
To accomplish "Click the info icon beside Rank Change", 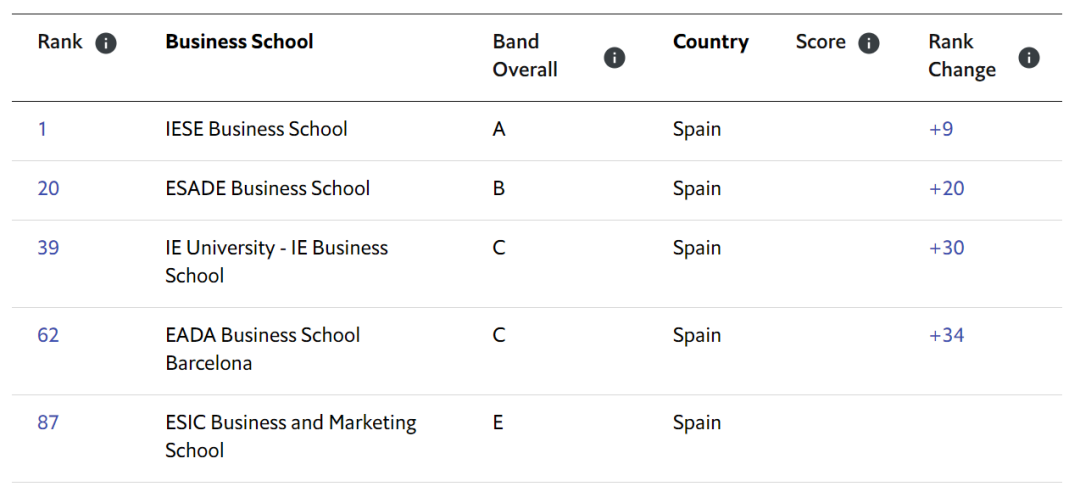I will tap(1029, 57).
